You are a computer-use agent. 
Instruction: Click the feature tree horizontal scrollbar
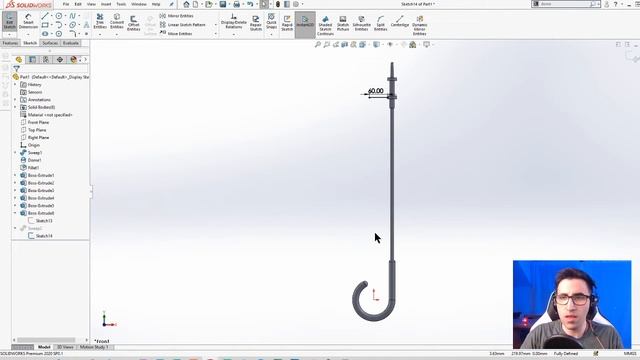[x=46, y=340]
